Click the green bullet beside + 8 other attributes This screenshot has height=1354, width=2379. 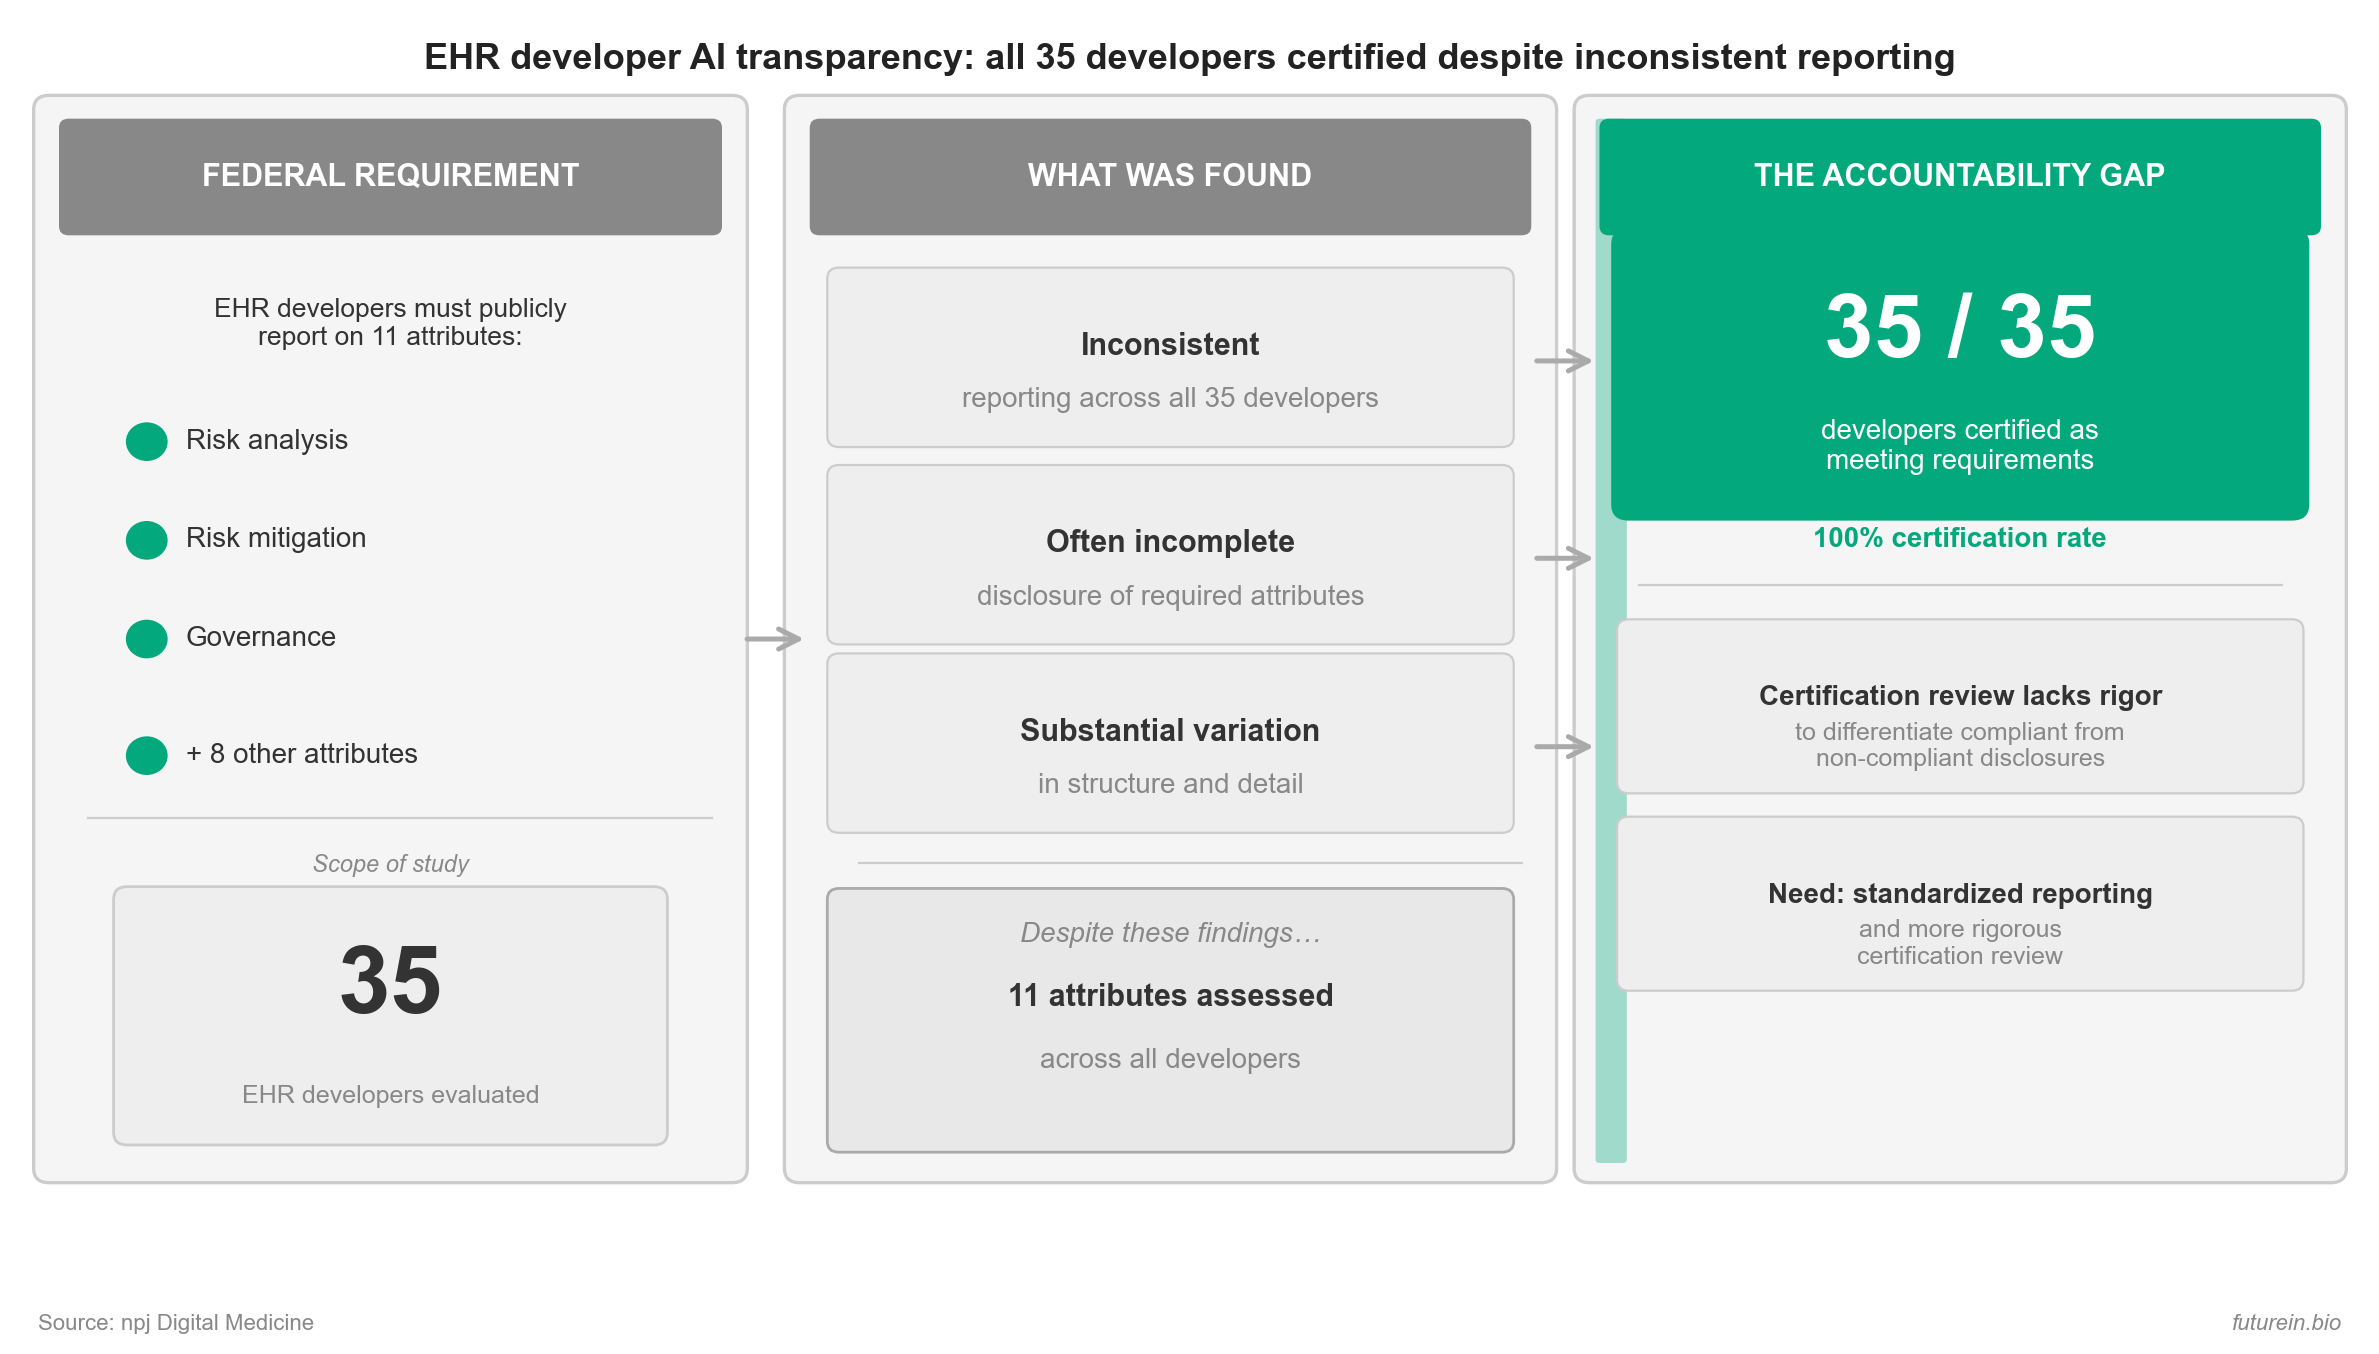click(146, 755)
